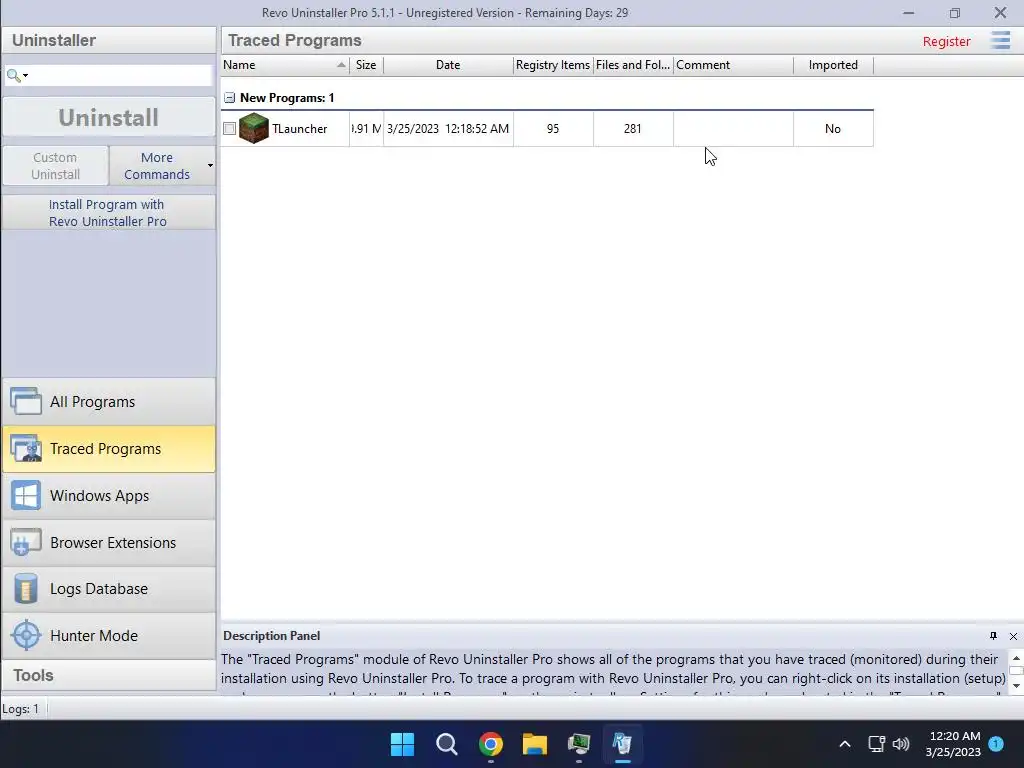Click the search magnifier icon
Image resolution: width=1024 pixels, height=768 pixels.
[x=13, y=75]
